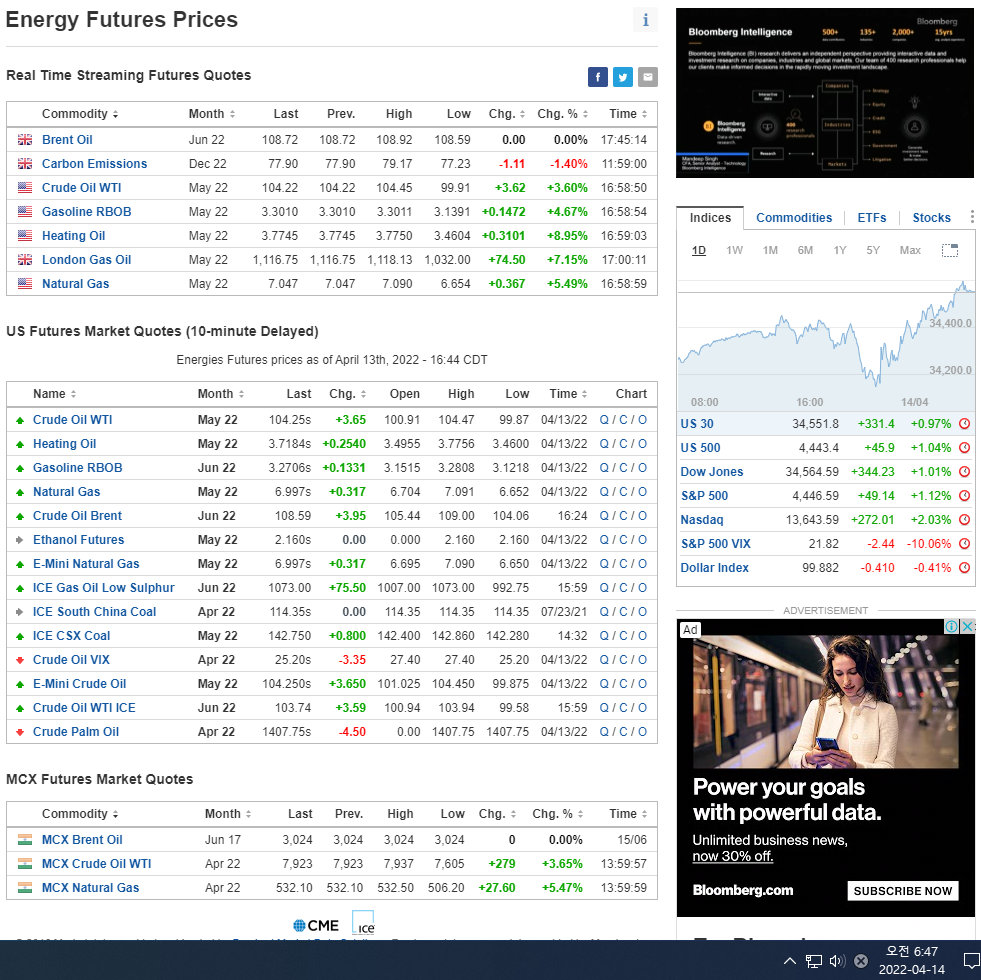Click the clock icon in US 500 row

[x=965, y=447]
